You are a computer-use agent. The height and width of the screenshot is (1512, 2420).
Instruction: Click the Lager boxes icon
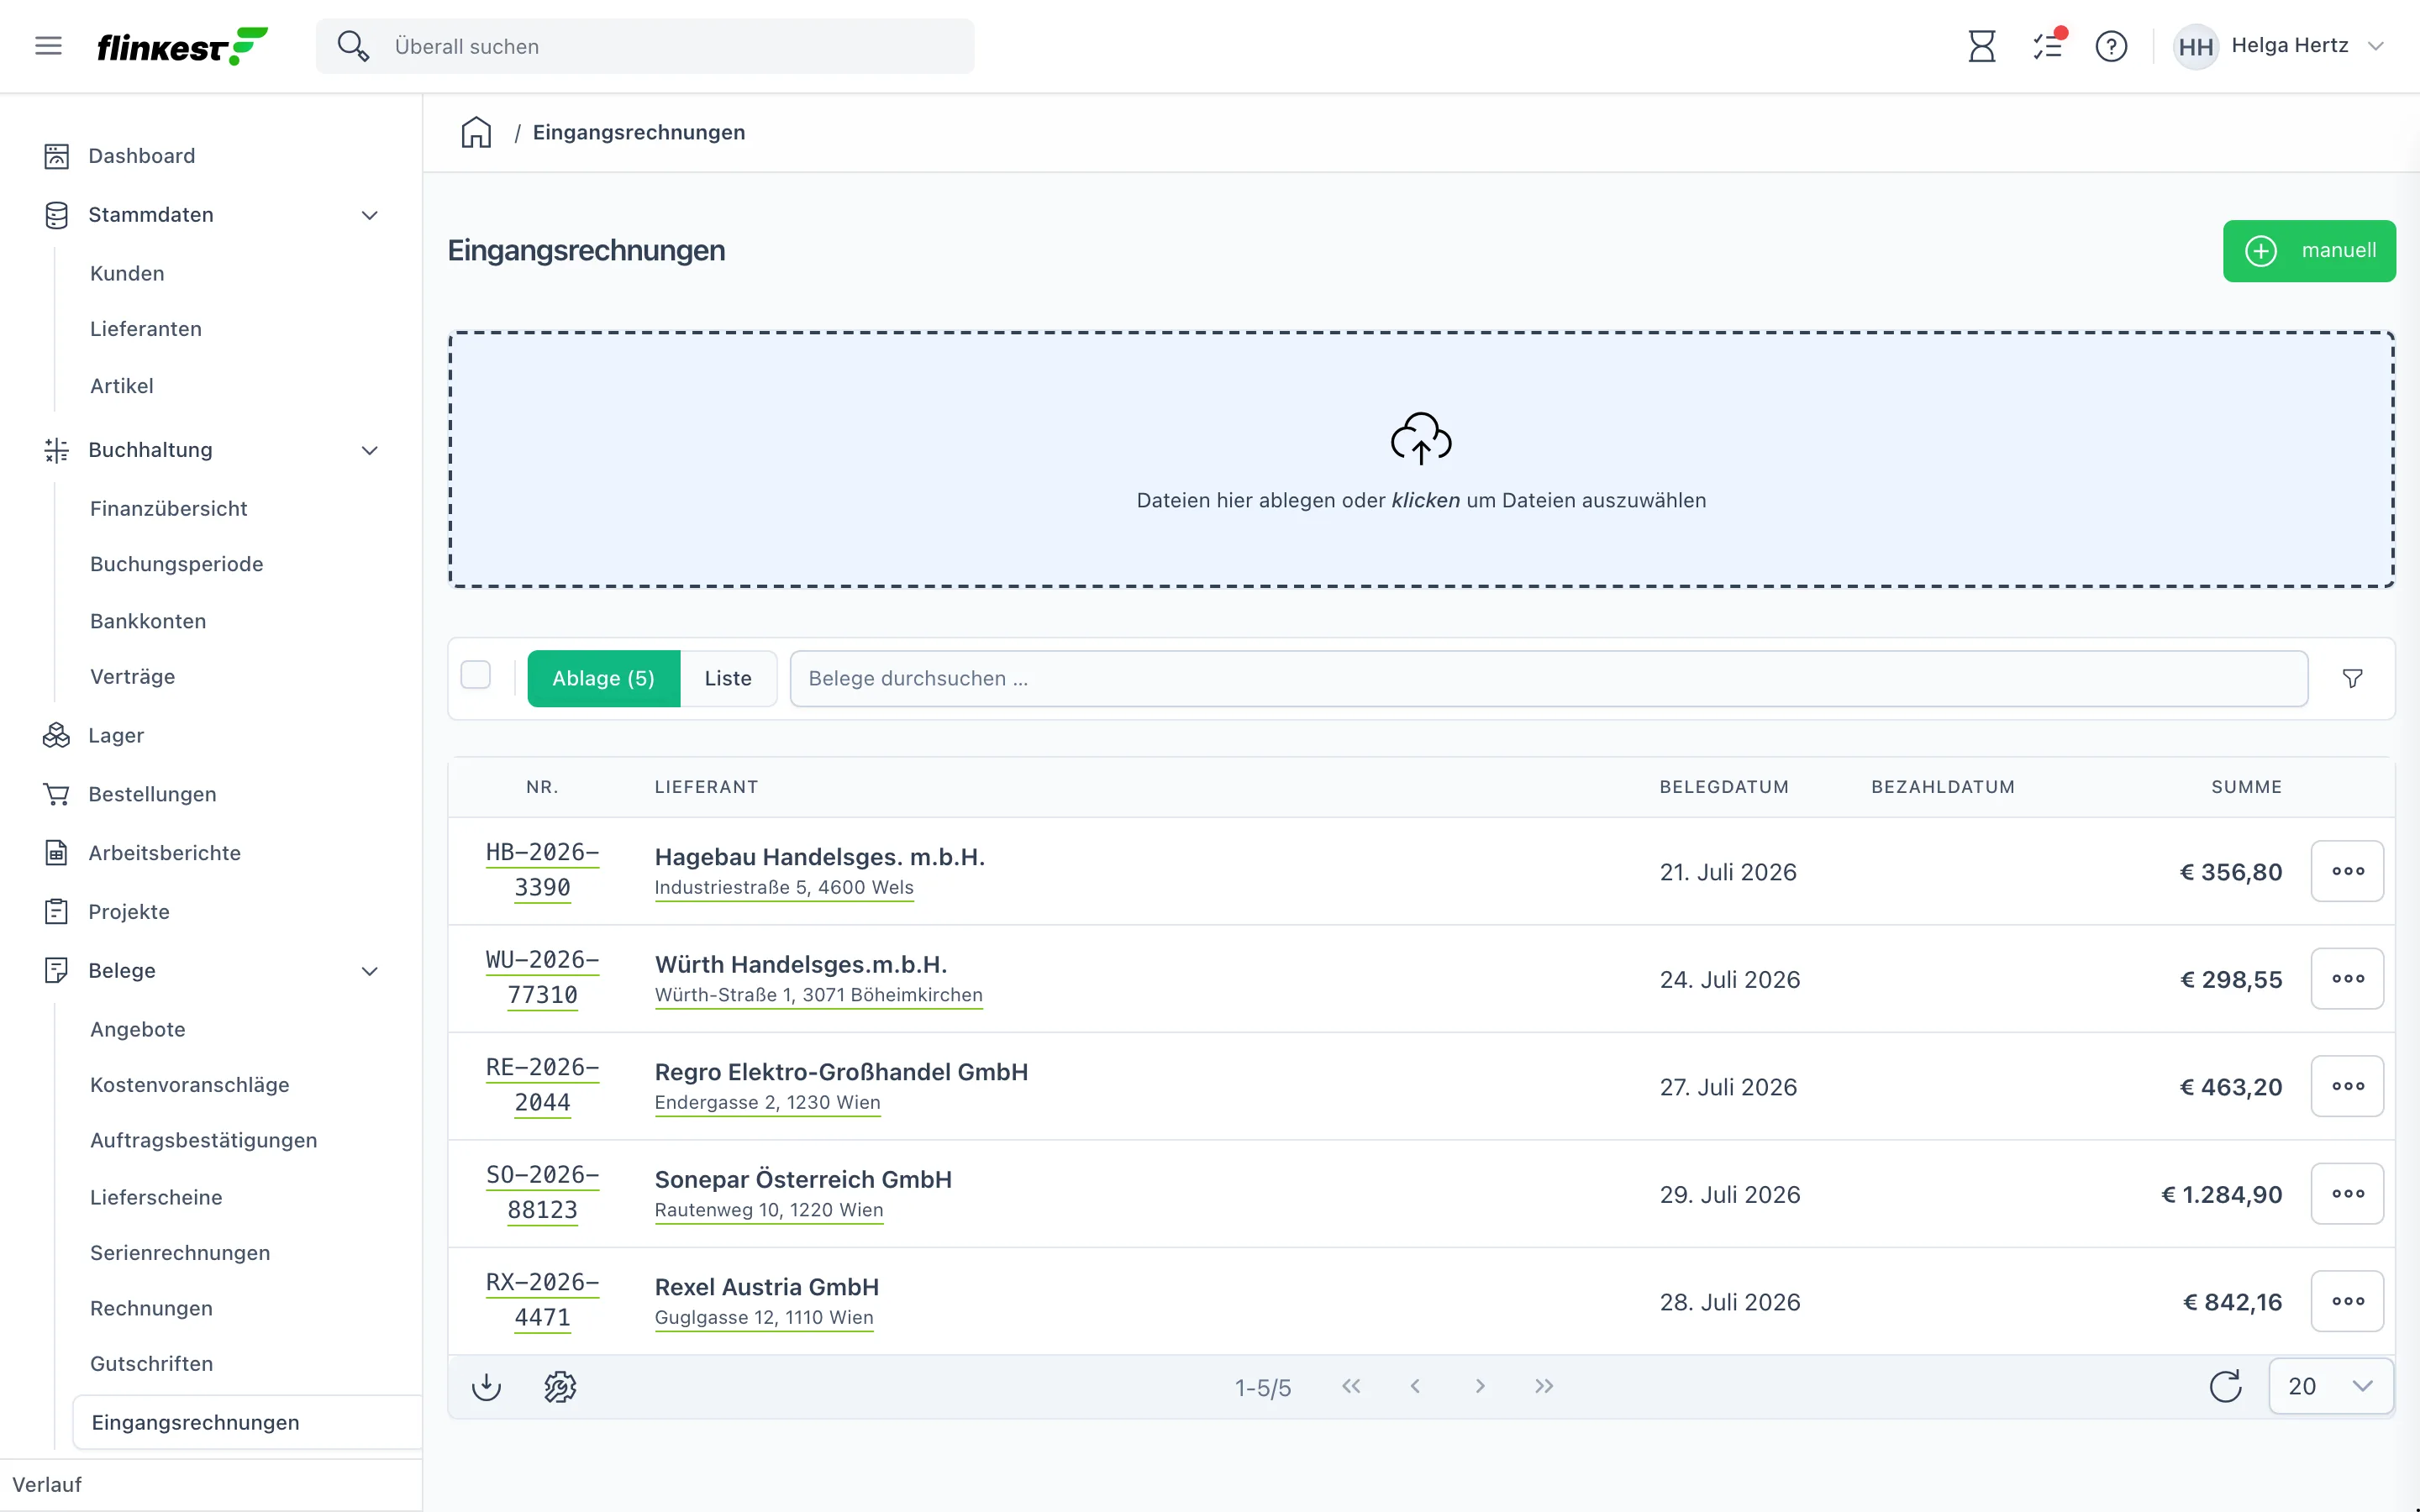[x=56, y=735]
